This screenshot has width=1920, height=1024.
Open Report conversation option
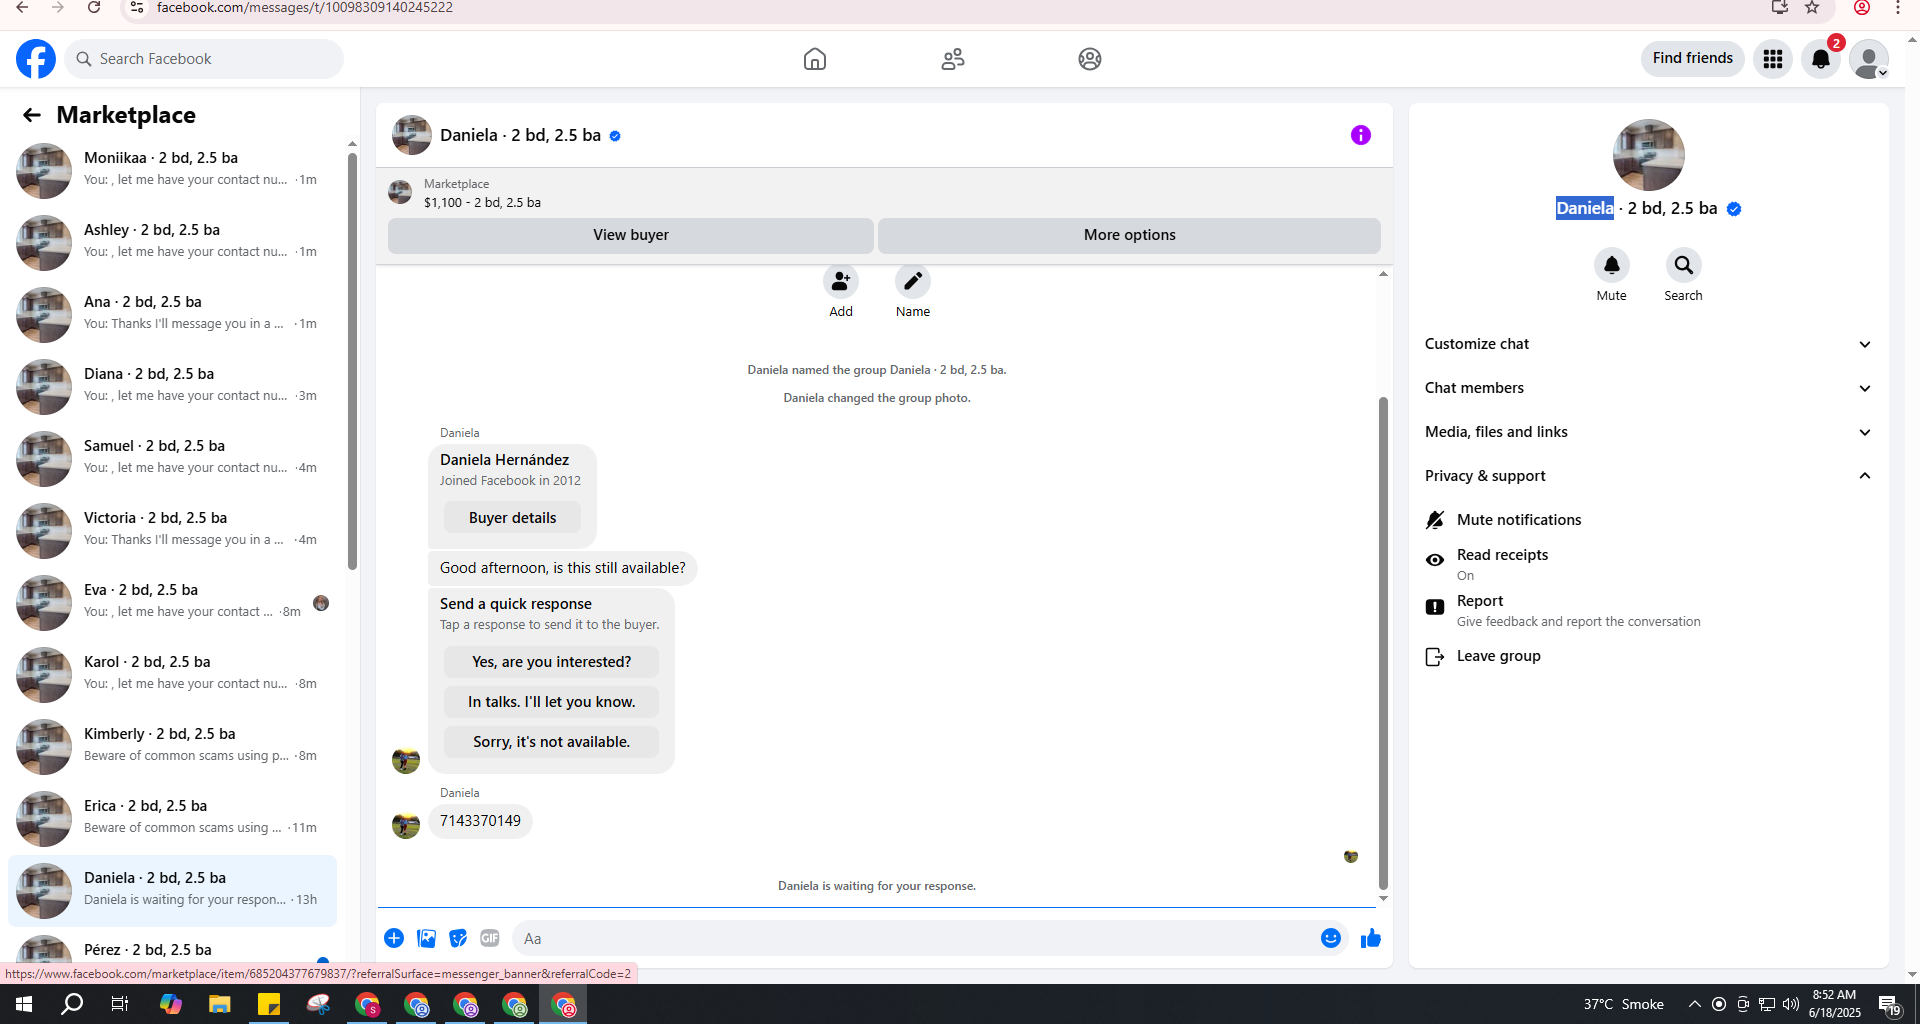tap(1648, 610)
